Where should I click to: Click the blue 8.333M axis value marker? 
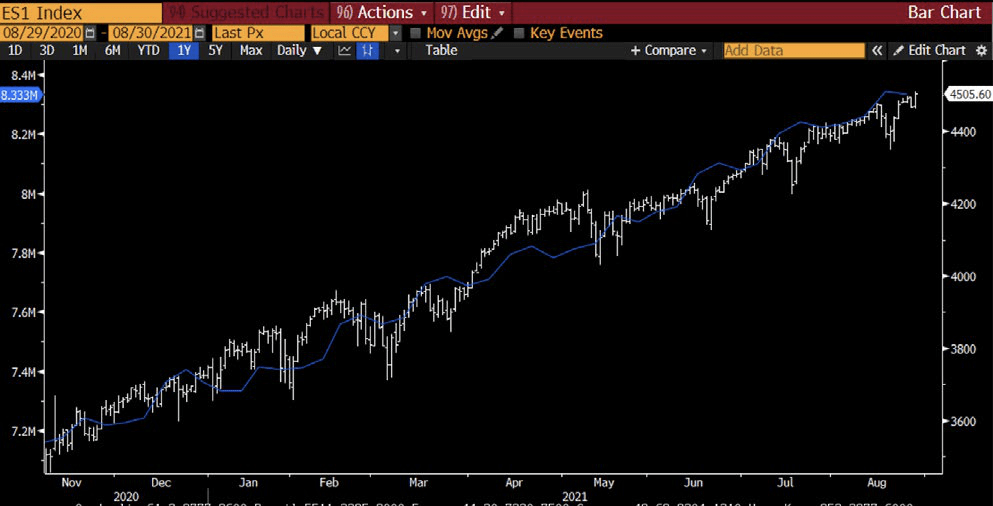(x=20, y=95)
